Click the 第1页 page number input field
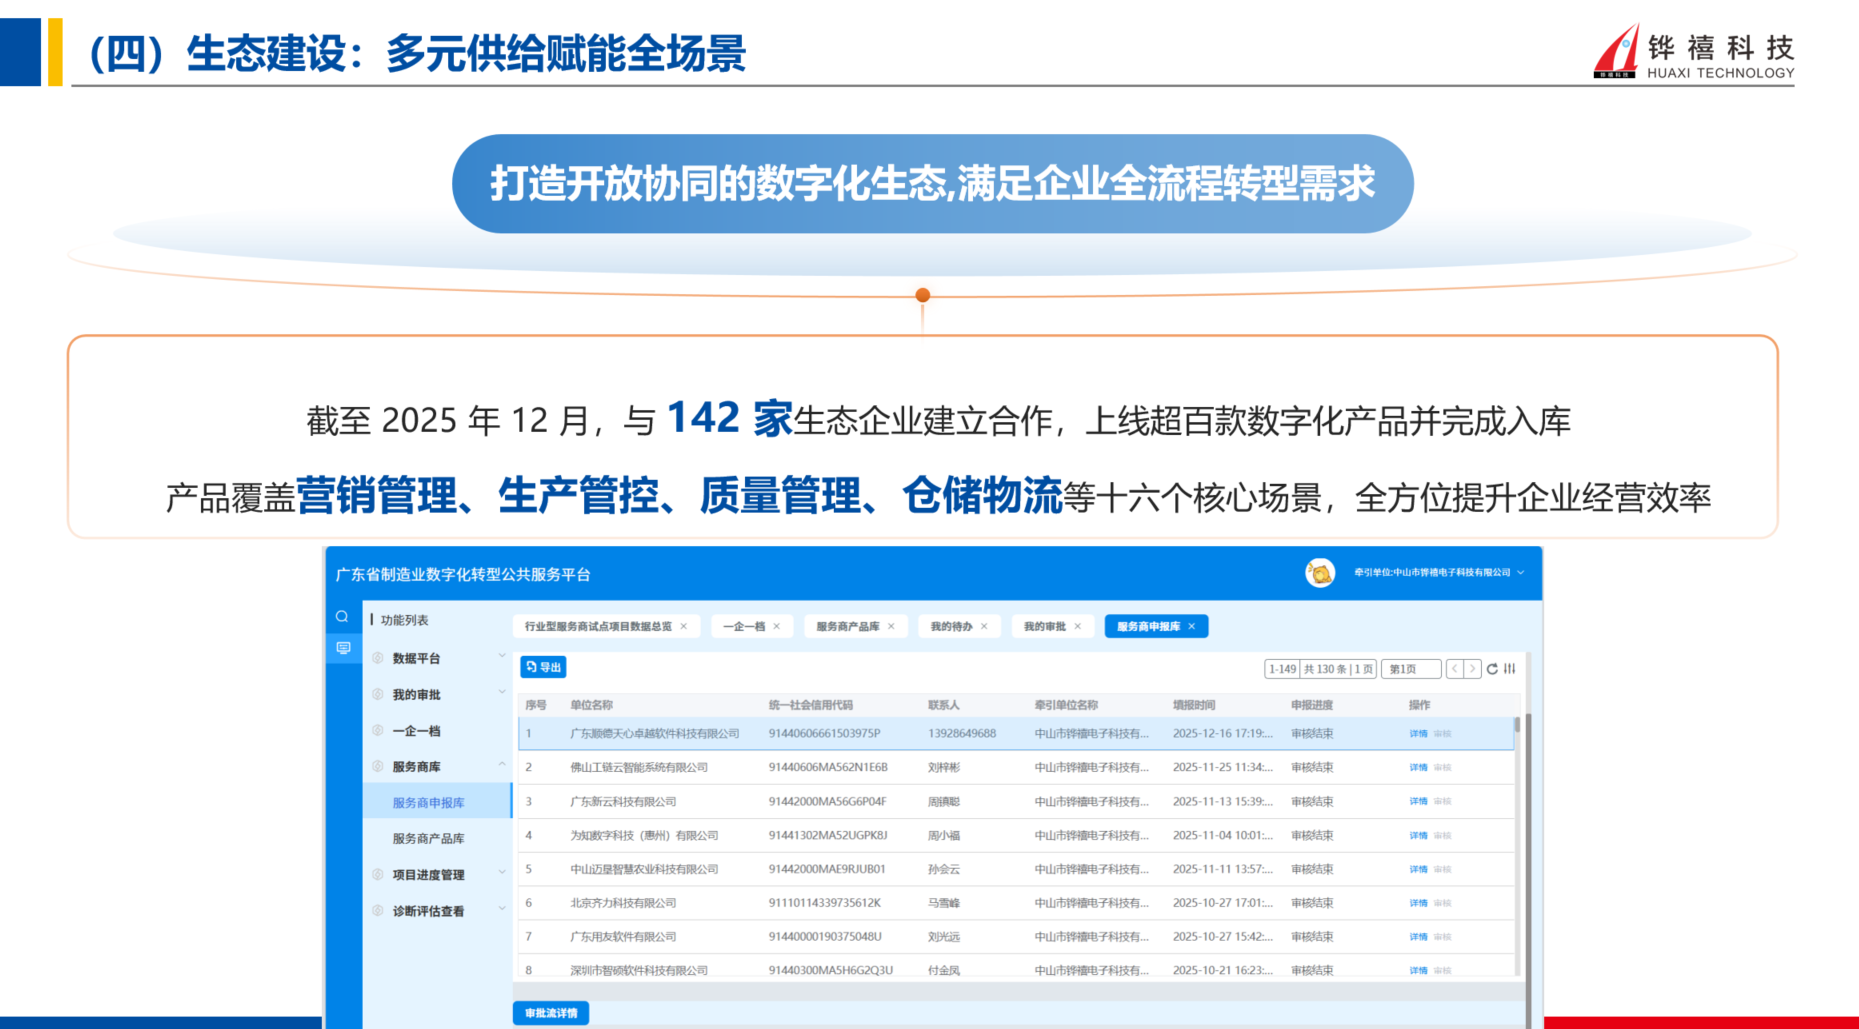 click(x=1411, y=668)
